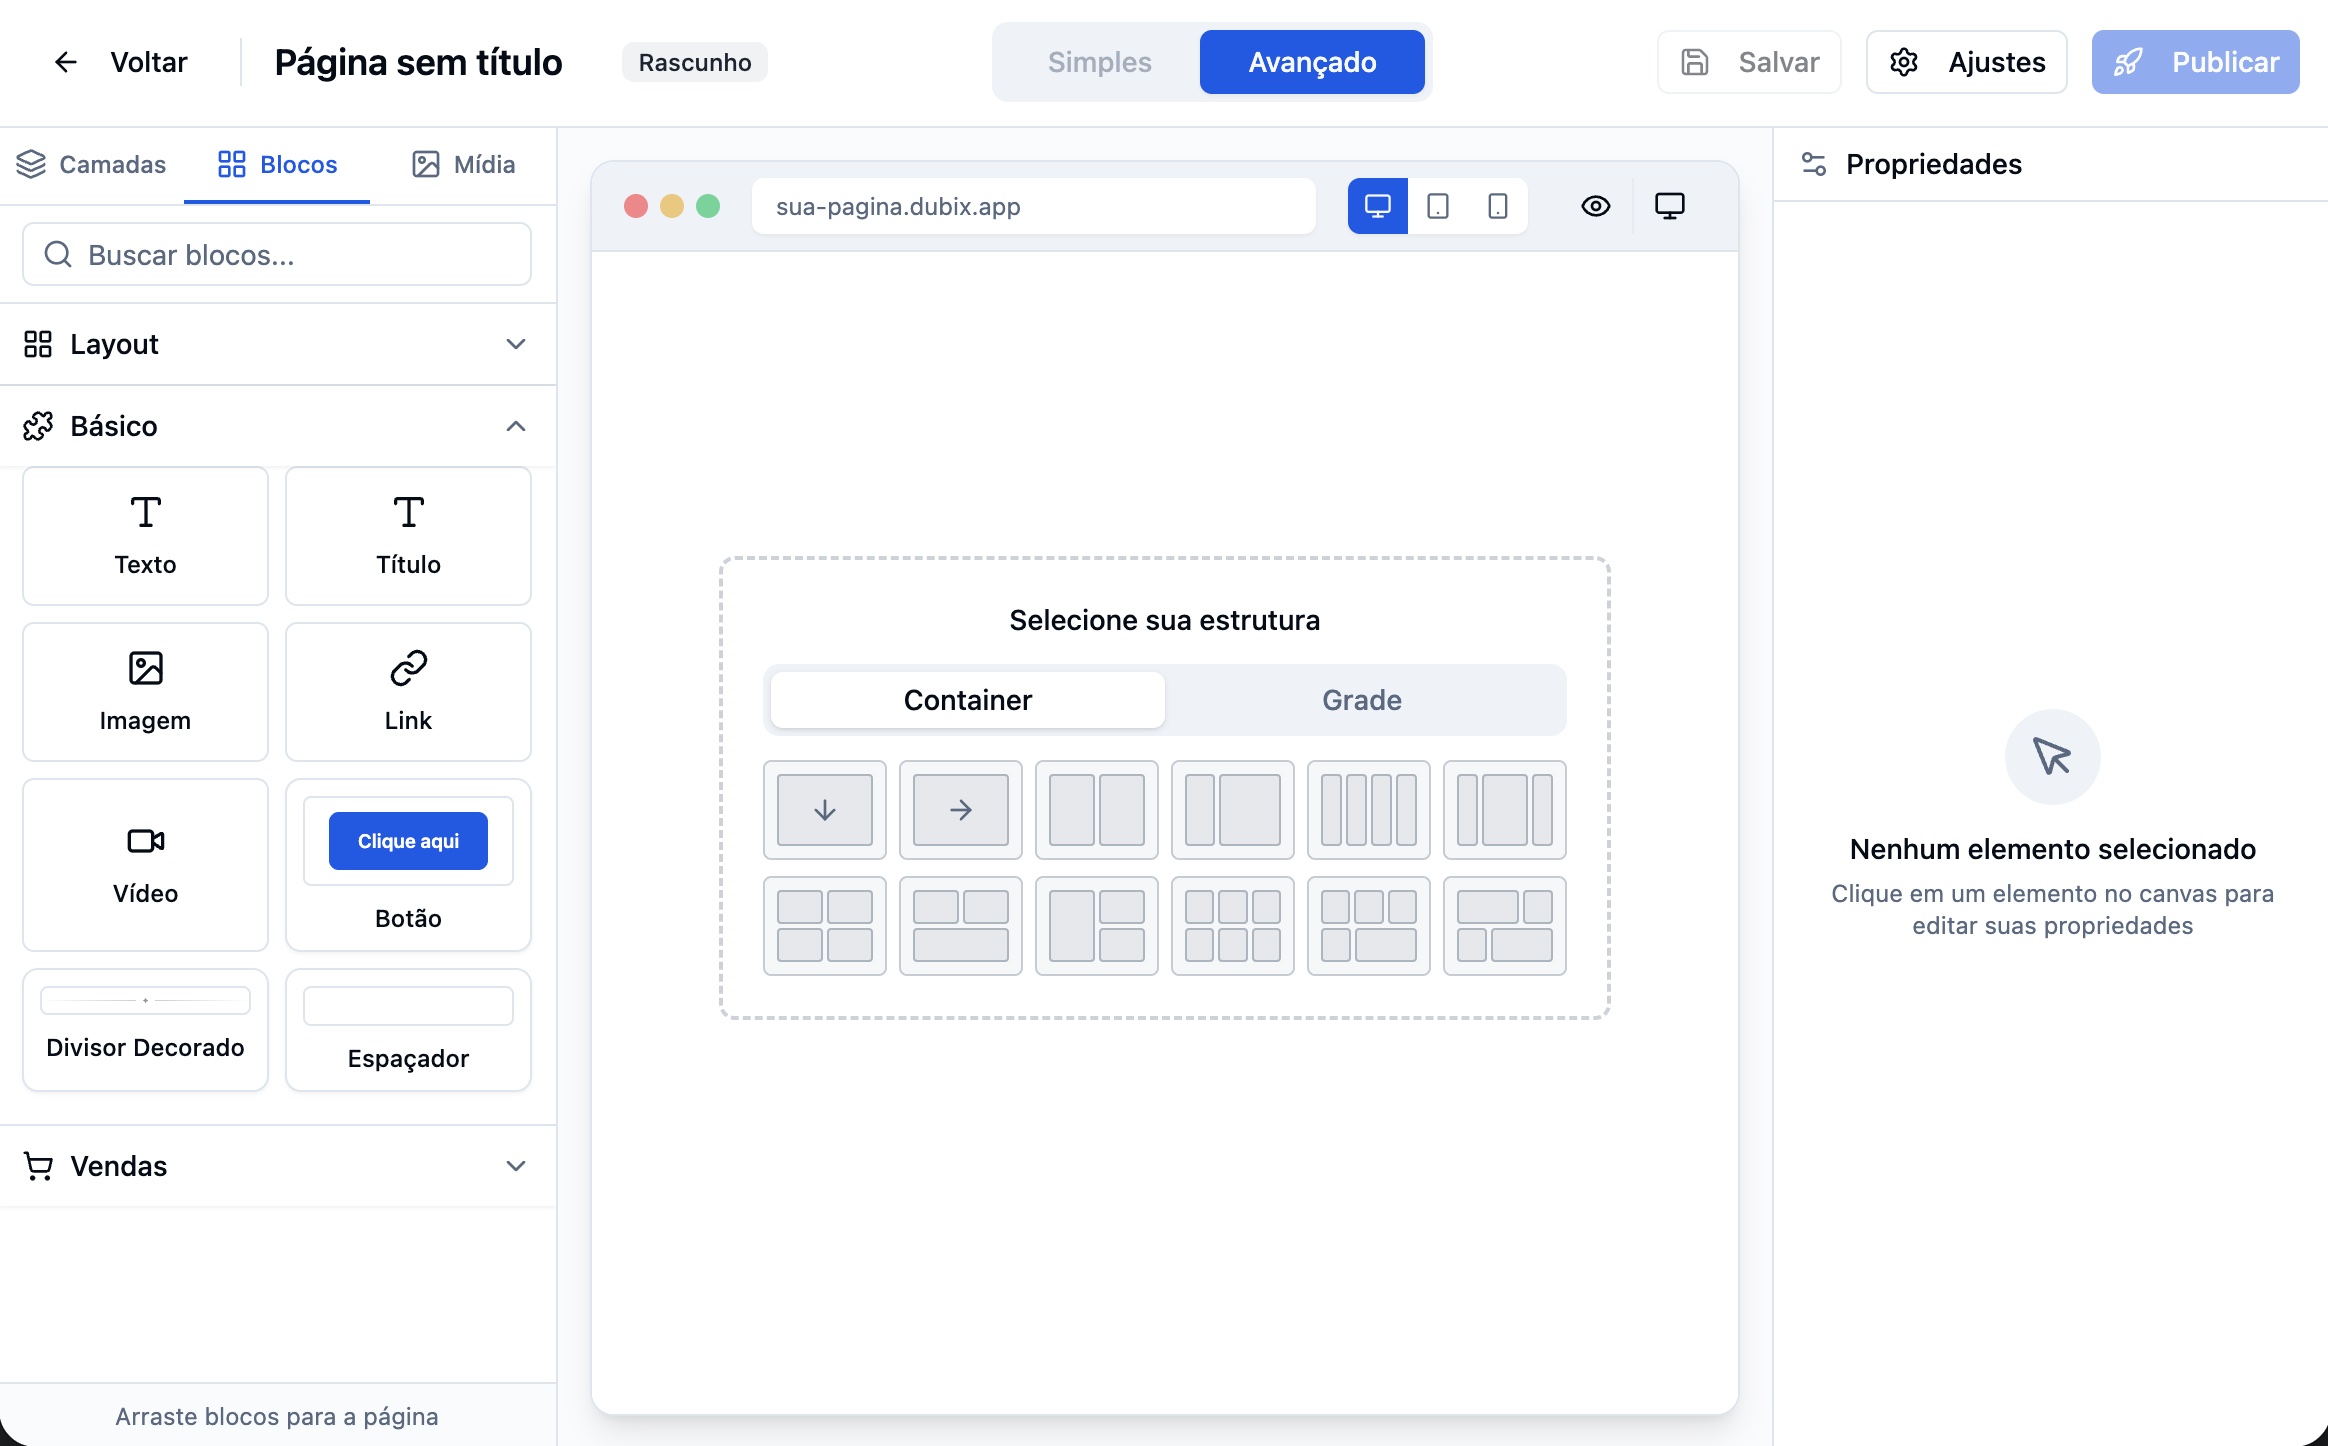Open the Mídia tab

(x=464, y=164)
